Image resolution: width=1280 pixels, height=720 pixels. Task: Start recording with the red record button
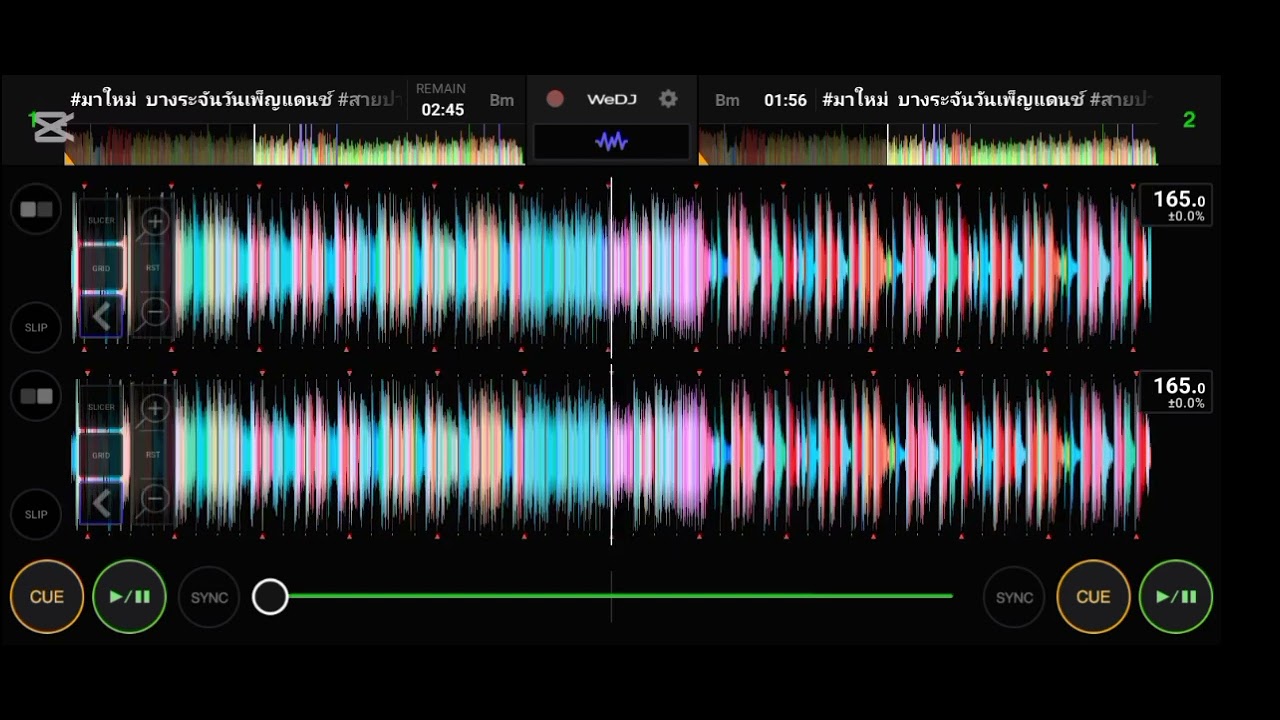(555, 99)
